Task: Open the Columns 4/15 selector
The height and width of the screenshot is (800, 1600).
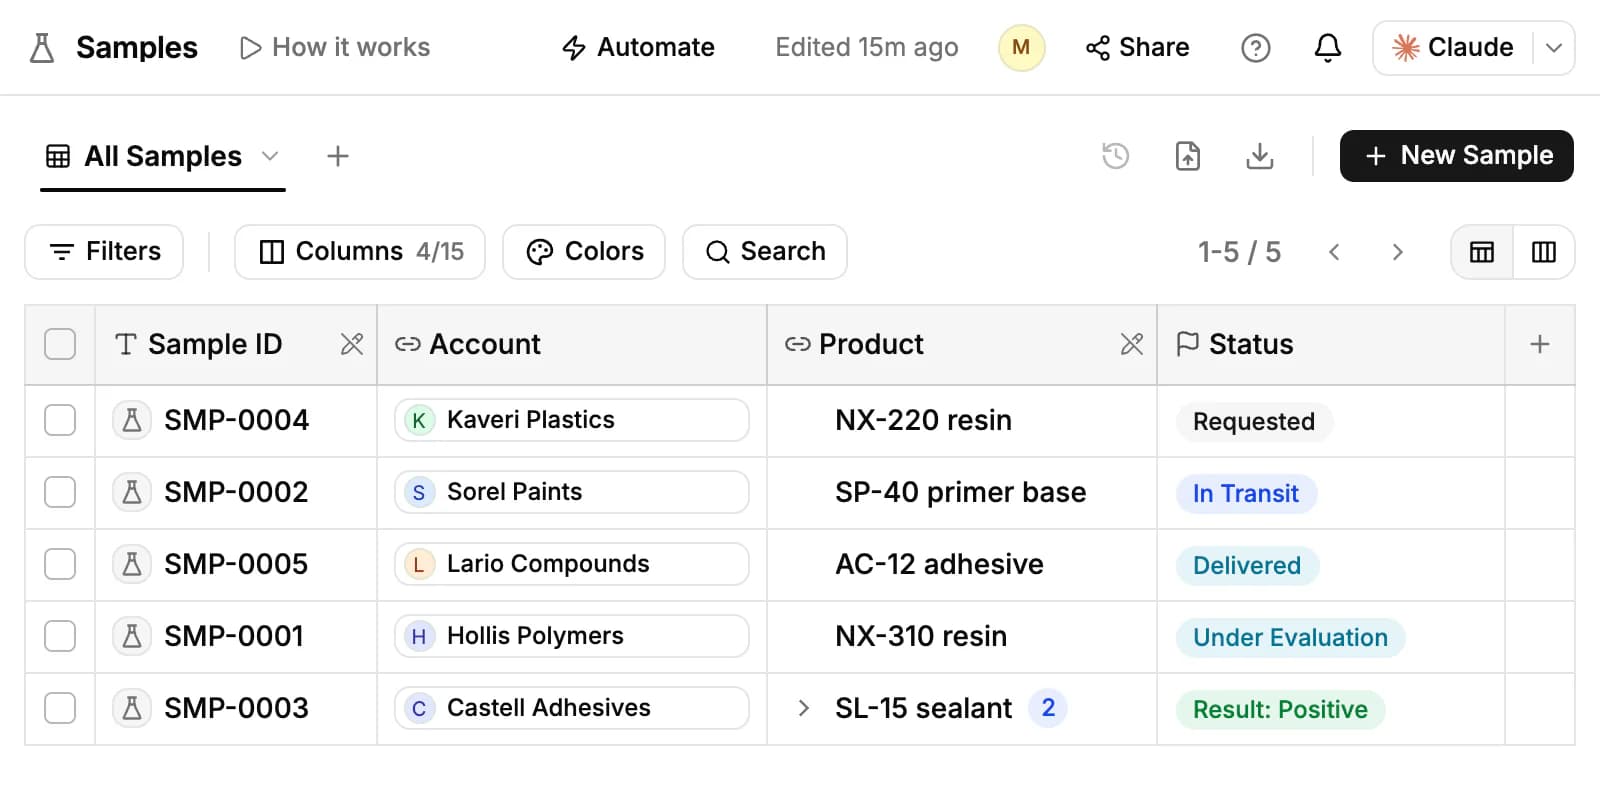Action: pyautogui.click(x=360, y=252)
